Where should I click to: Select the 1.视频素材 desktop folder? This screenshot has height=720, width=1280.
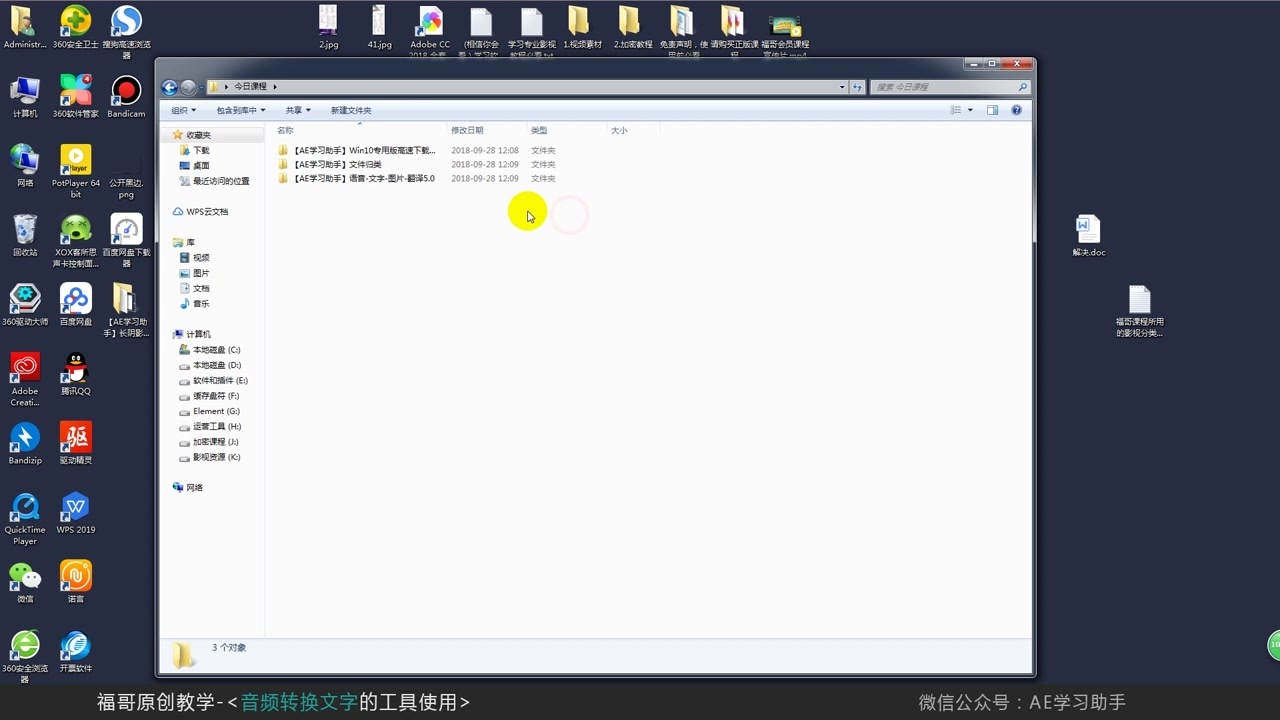(x=582, y=27)
